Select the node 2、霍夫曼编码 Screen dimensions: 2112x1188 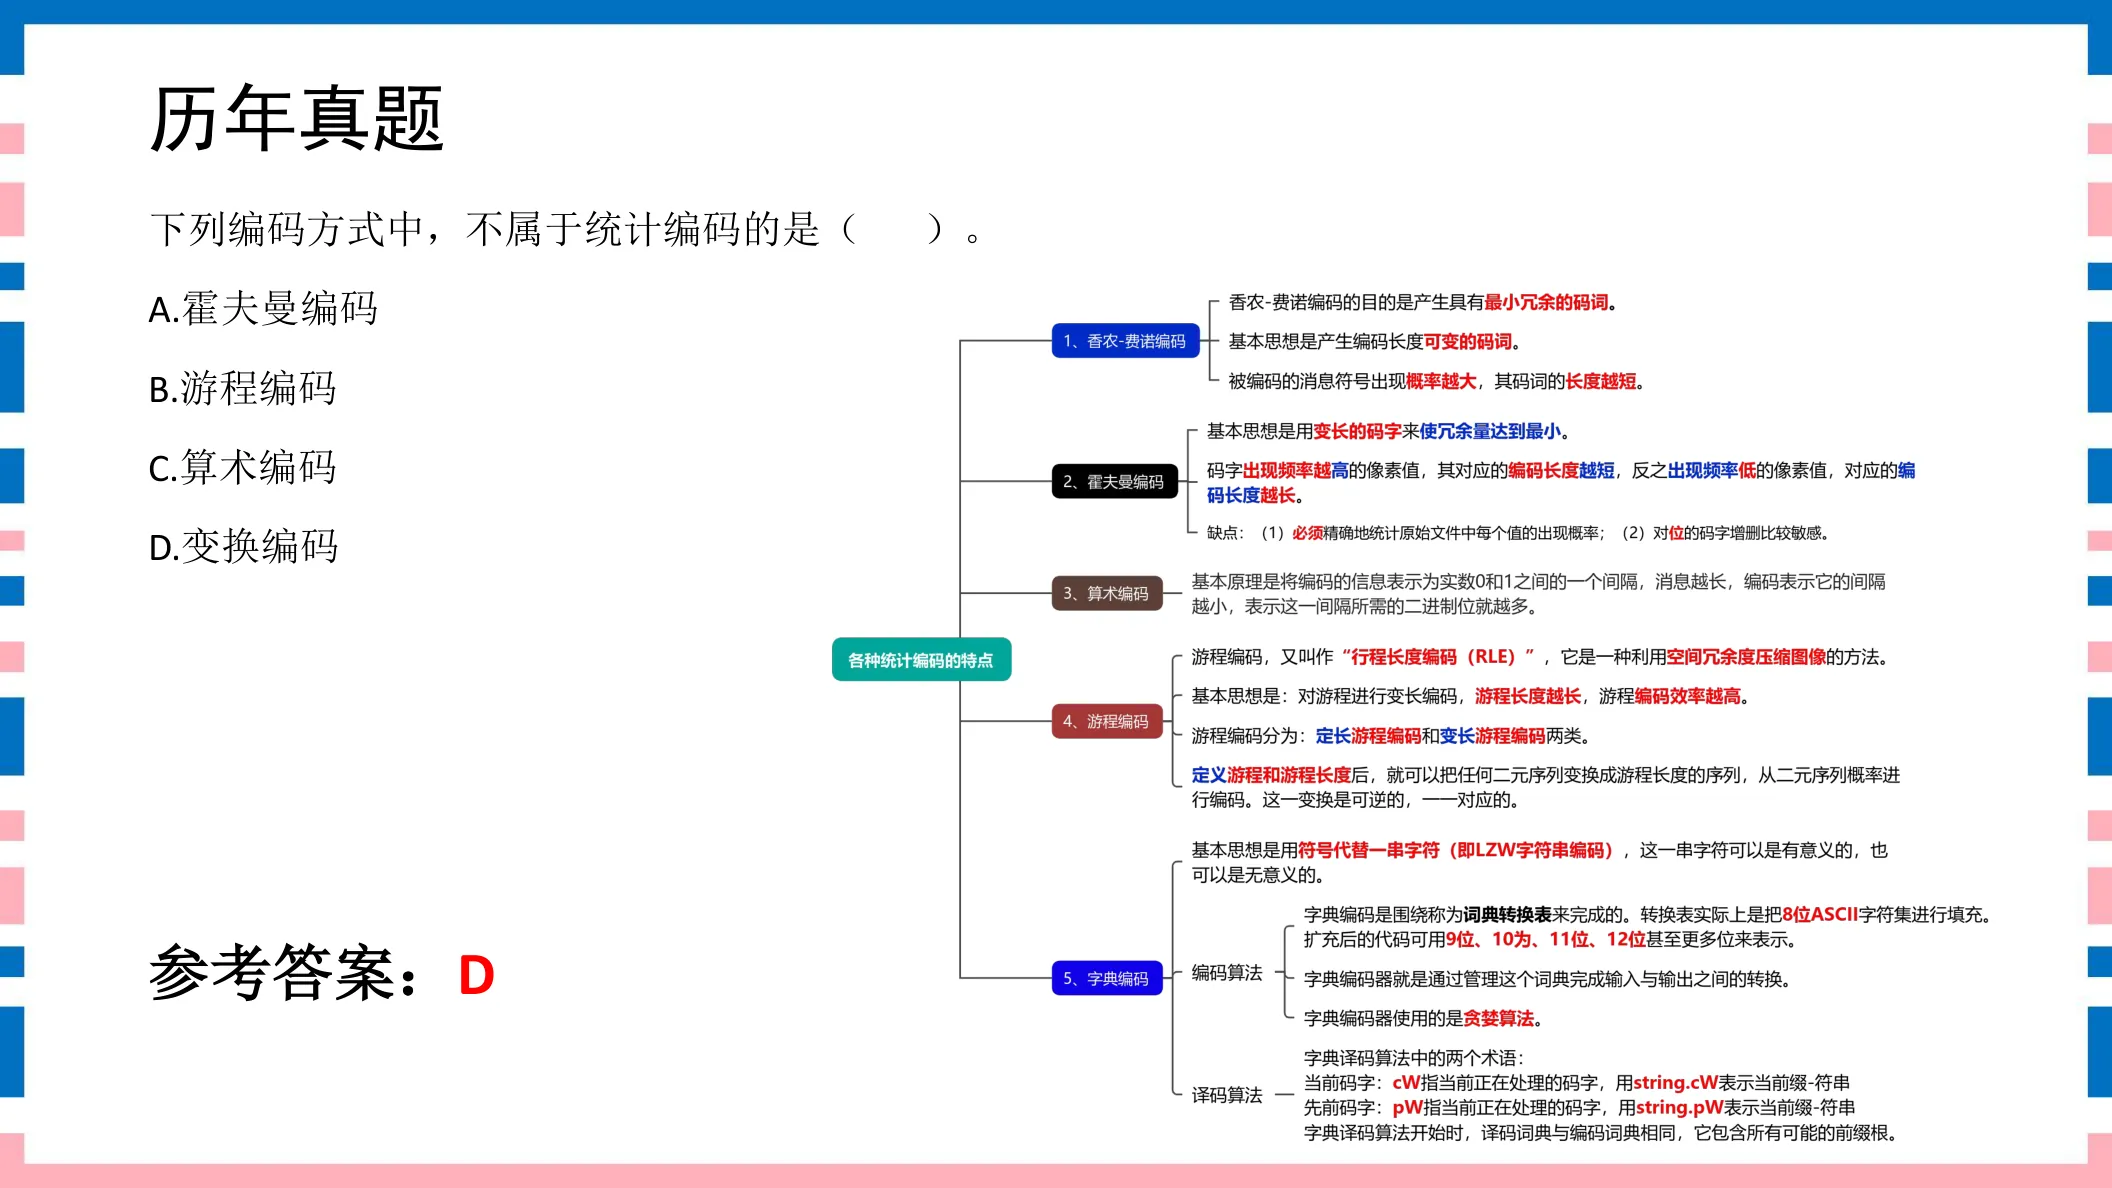tap(1114, 482)
